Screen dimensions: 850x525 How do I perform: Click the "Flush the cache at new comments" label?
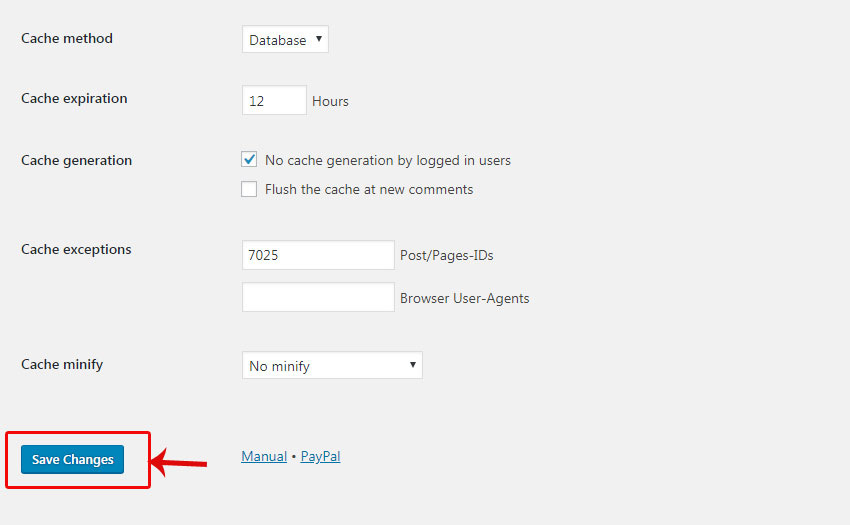click(x=369, y=189)
